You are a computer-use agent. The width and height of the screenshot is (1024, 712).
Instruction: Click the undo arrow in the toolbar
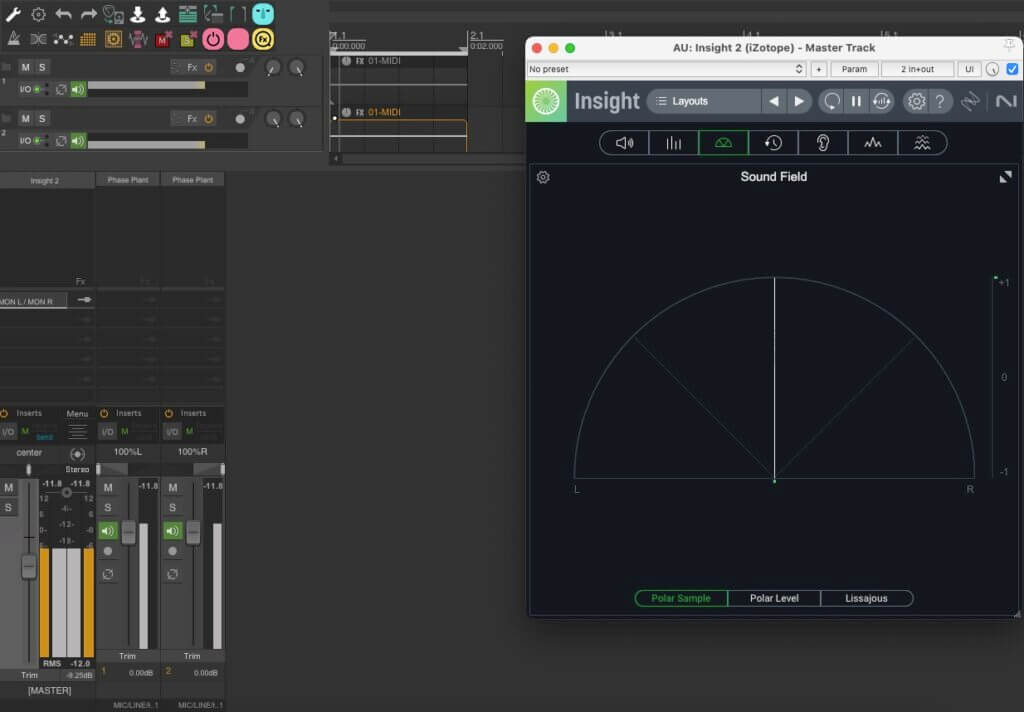[64, 14]
